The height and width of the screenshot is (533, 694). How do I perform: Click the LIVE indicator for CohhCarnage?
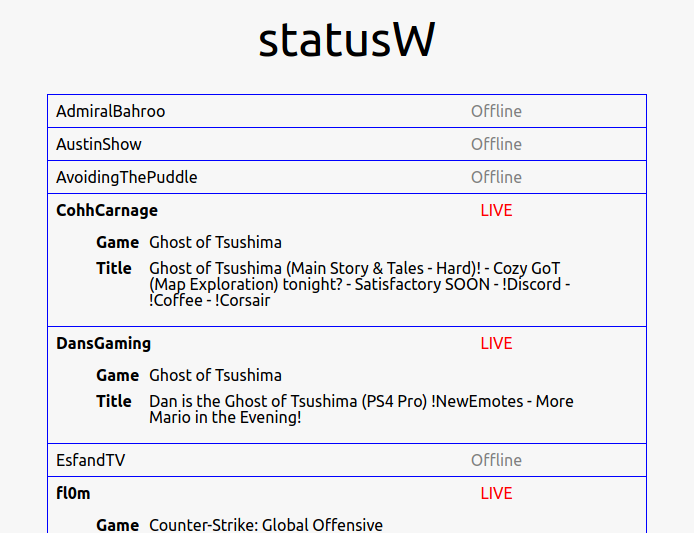(496, 210)
